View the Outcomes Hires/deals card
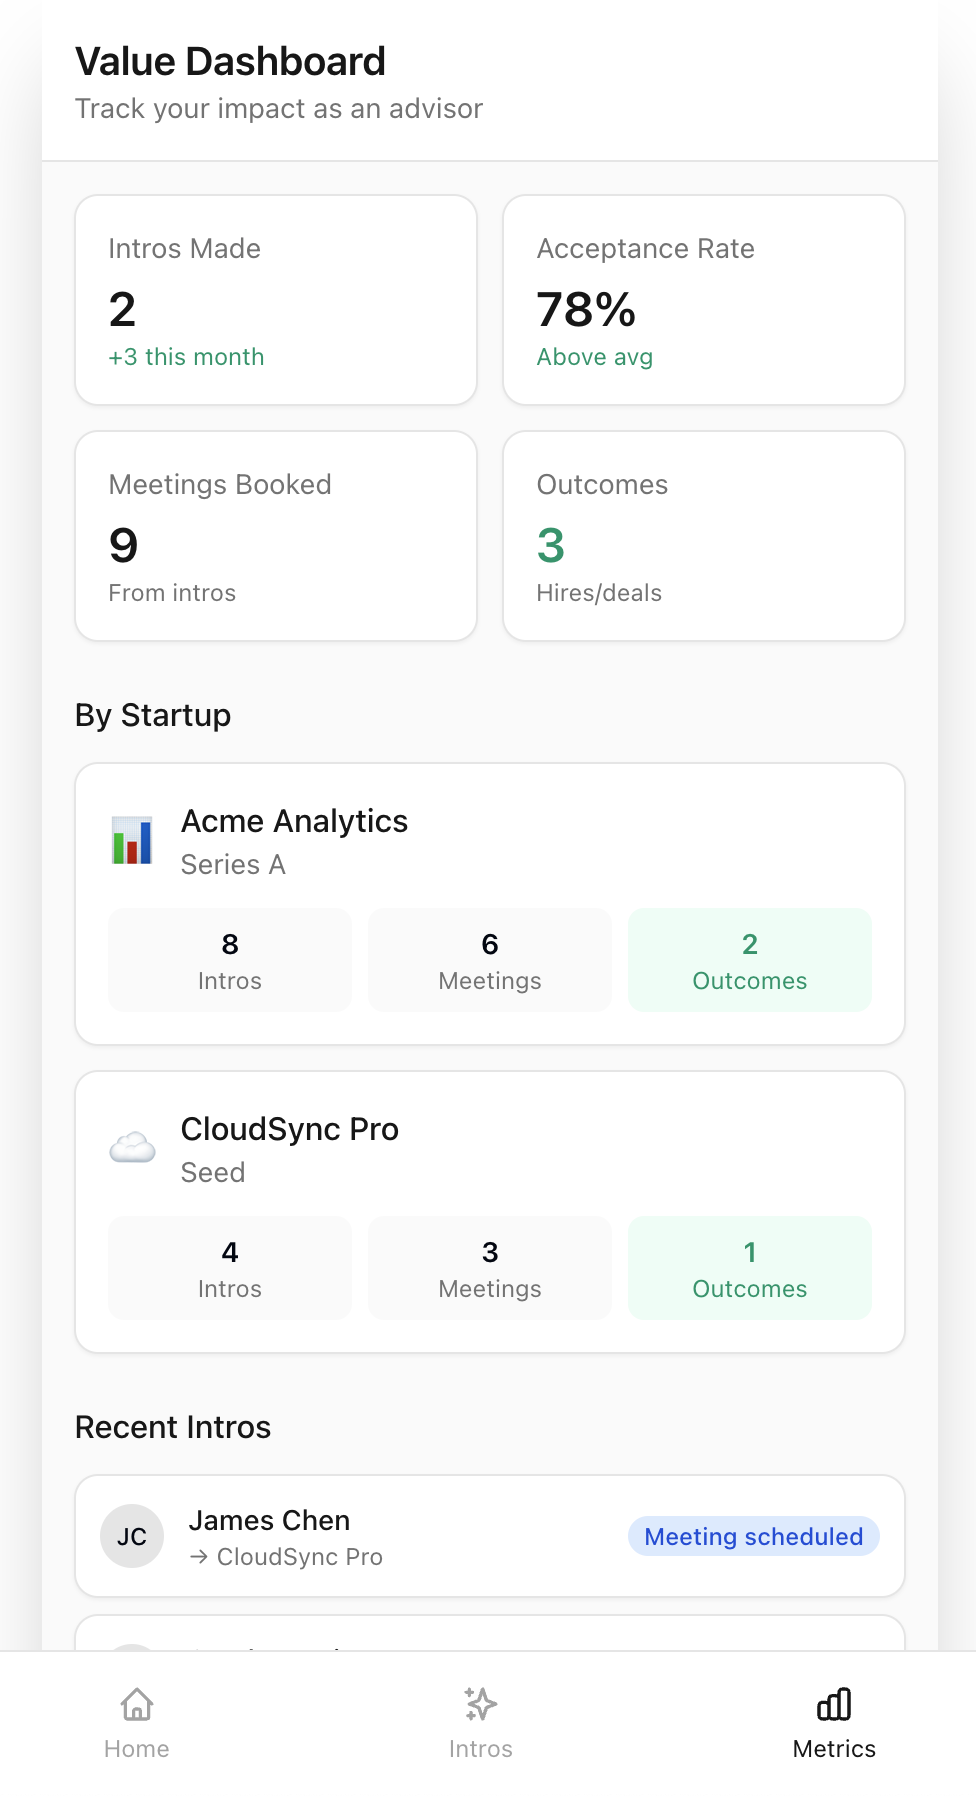976x1796 pixels. (x=704, y=536)
